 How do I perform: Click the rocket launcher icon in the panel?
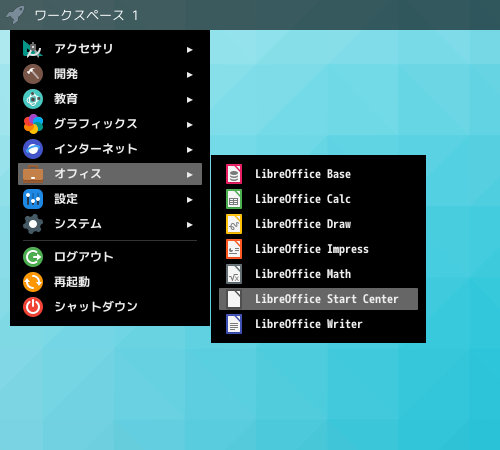15,15
